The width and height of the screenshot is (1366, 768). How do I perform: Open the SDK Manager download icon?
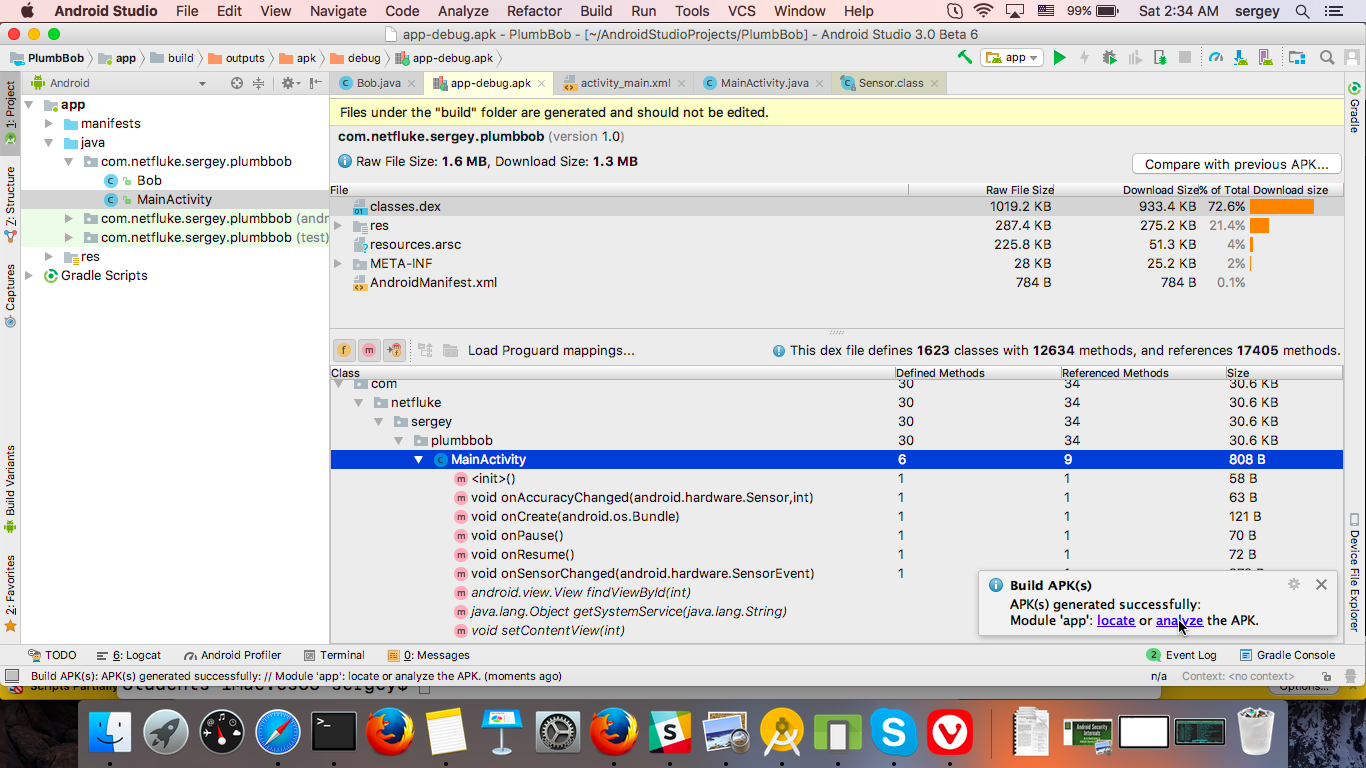[1241, 58]
